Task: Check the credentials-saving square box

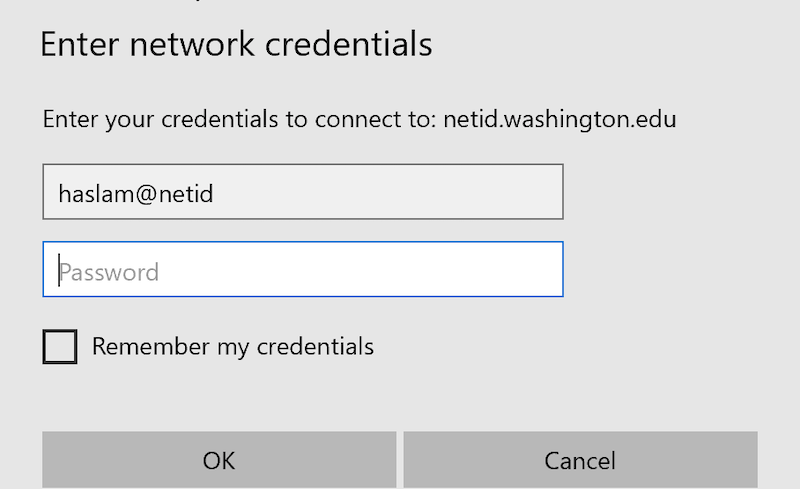Action: 60,347
